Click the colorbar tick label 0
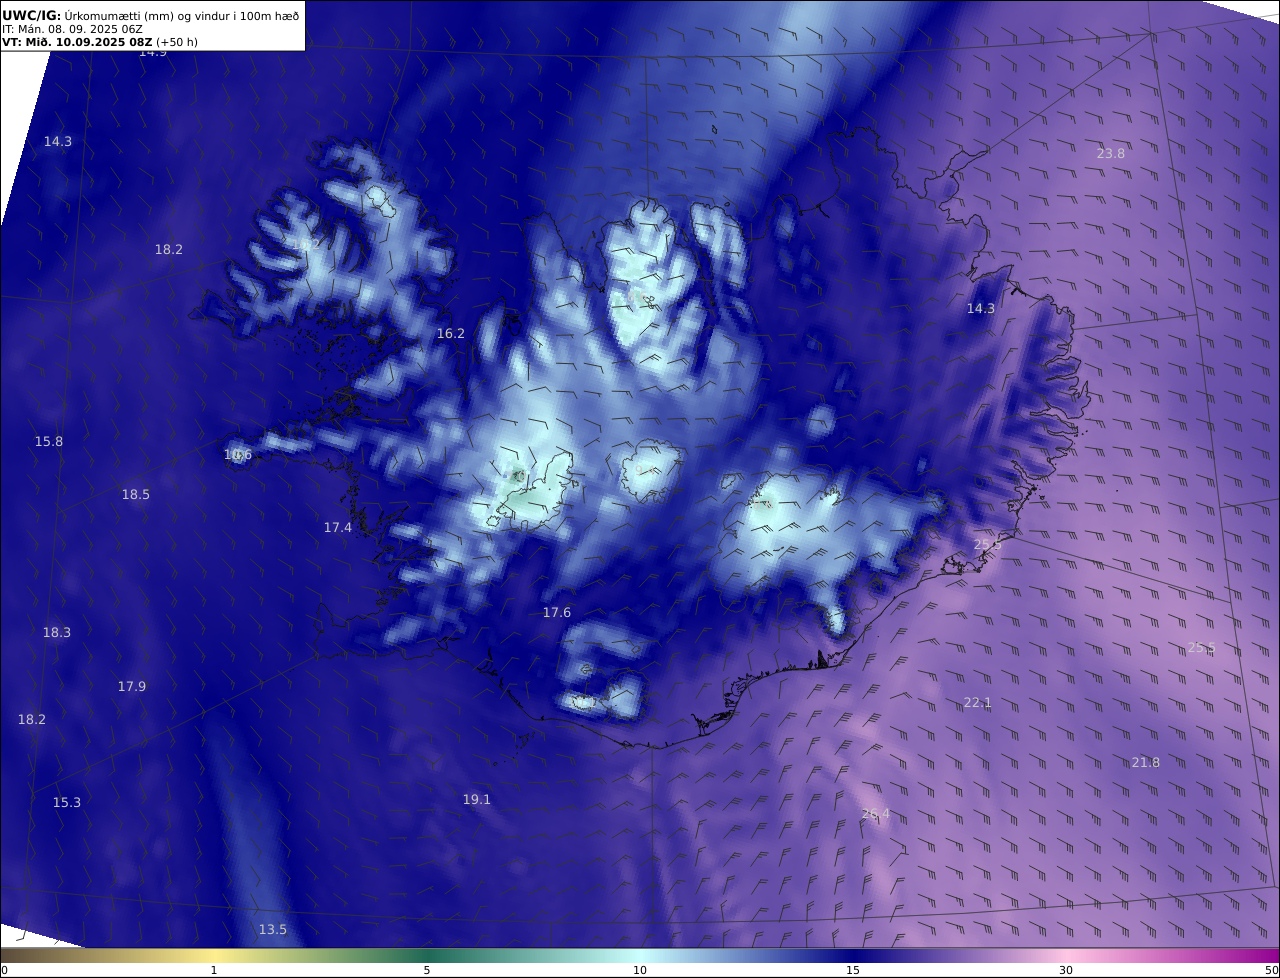This screenshot has width=1280, height=978. [x=4, y=970]
